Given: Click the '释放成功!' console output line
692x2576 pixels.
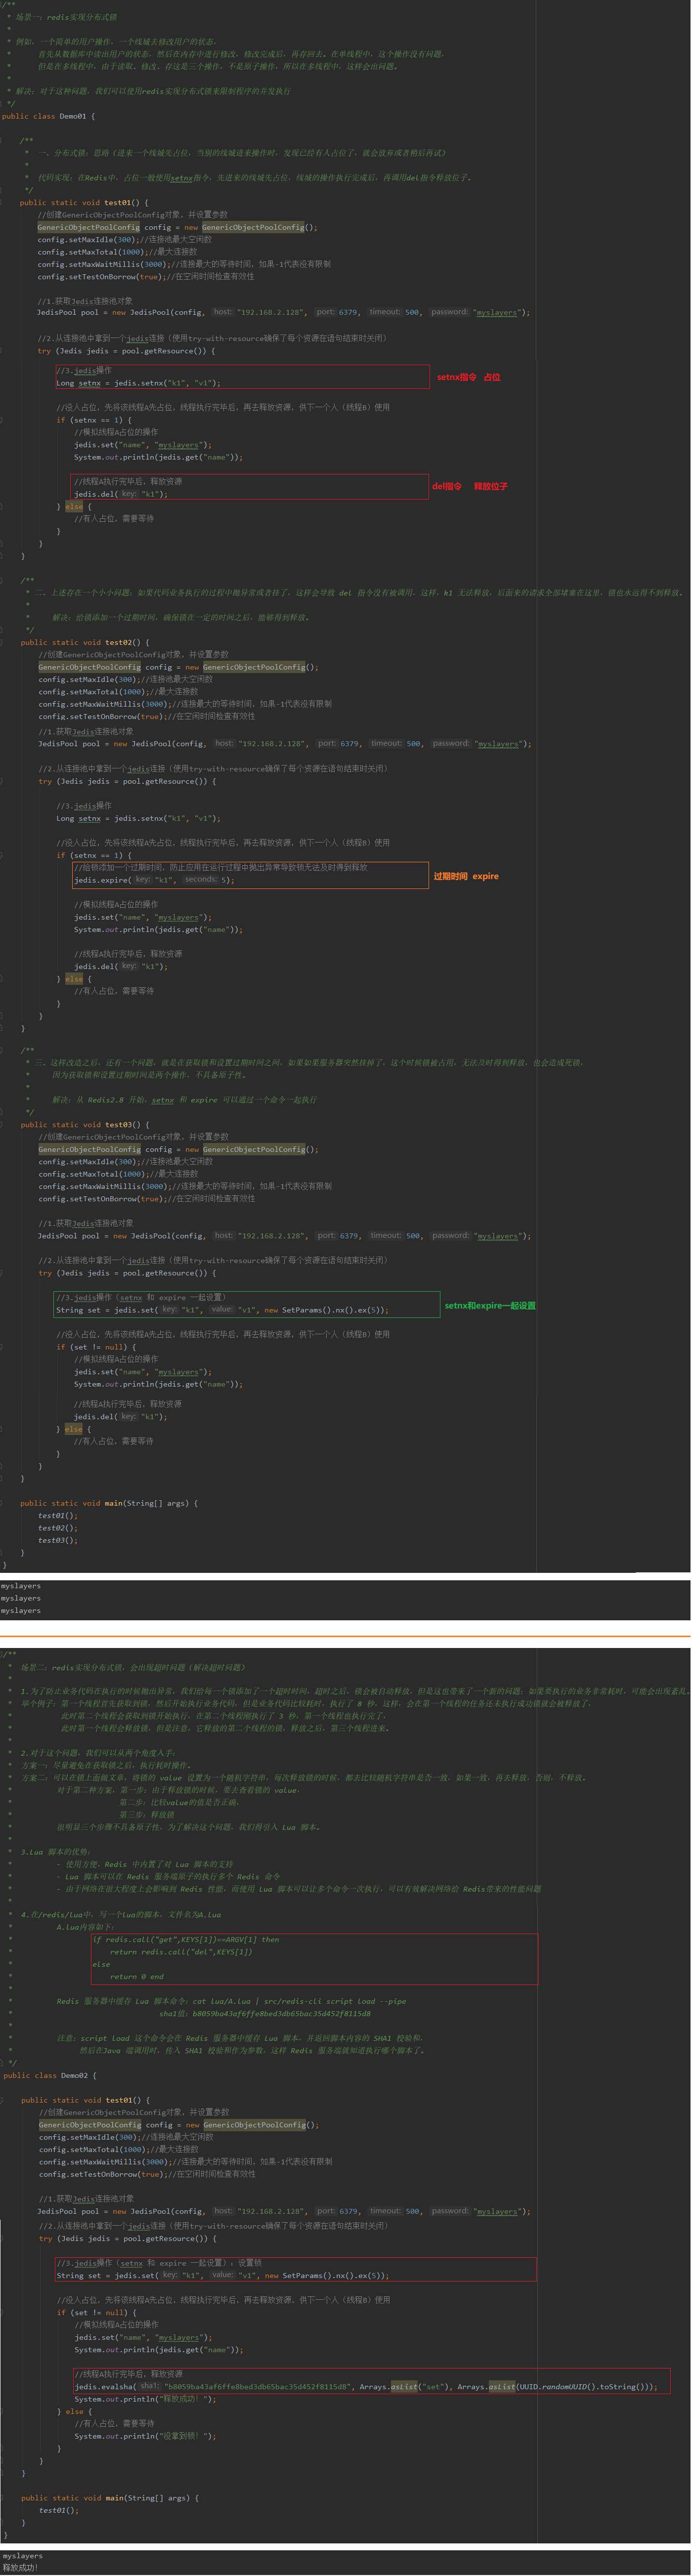Looking at the screenshot, I should 20,2568.
